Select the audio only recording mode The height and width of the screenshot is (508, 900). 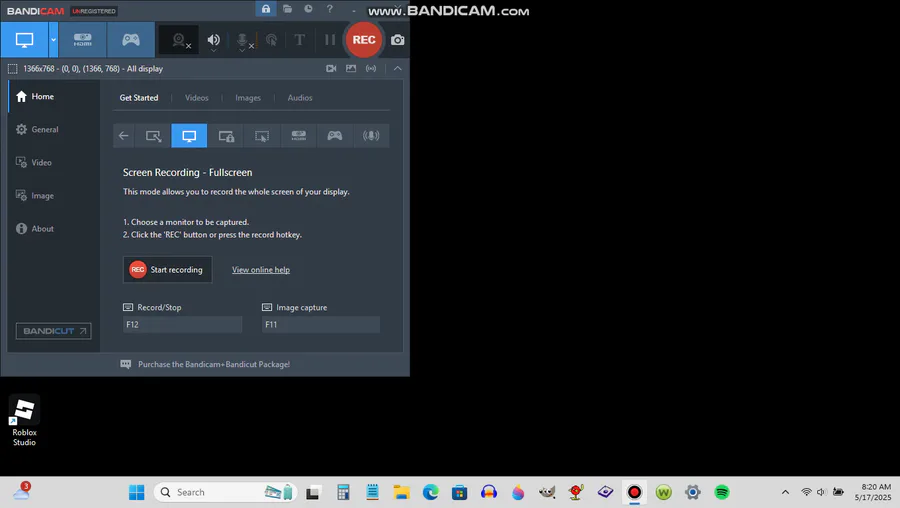click(371, 136)
